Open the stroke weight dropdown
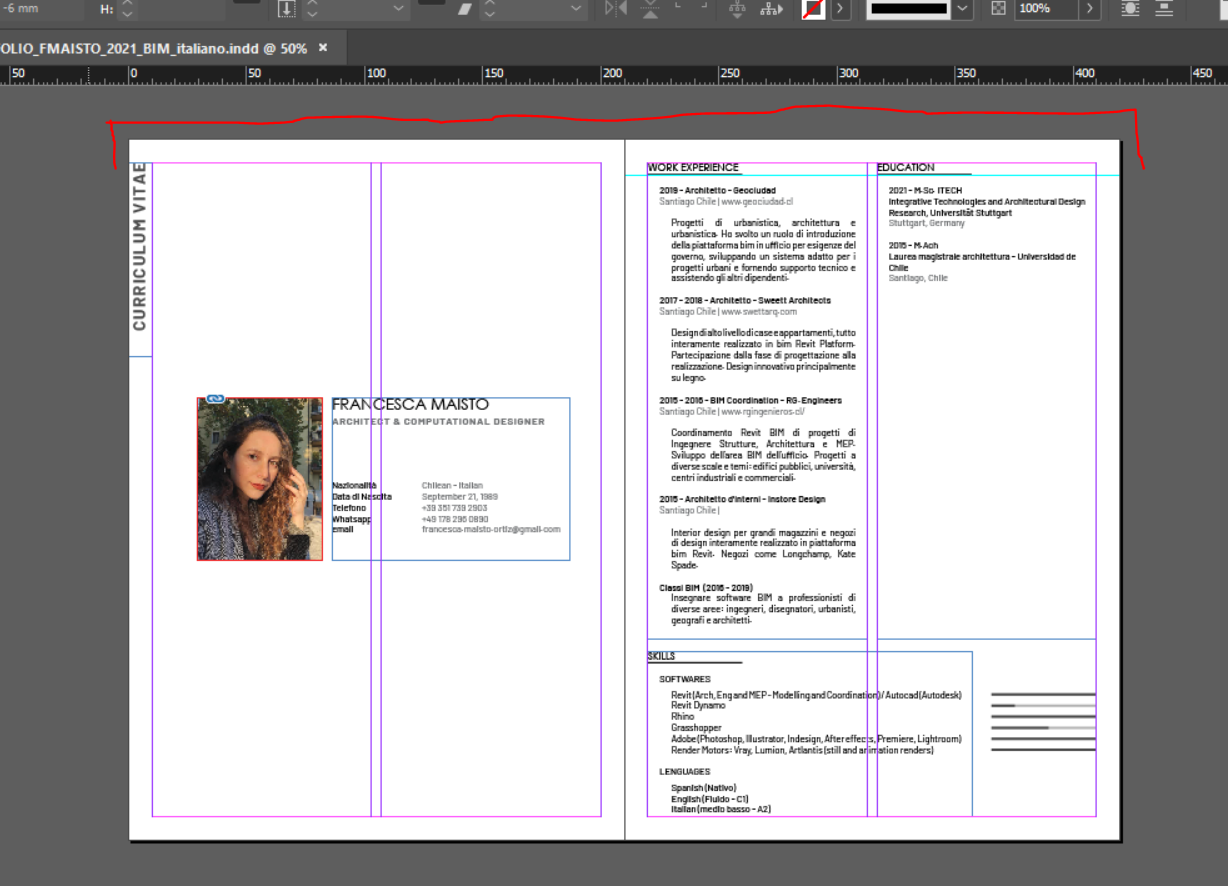Image resolution: width=1228 pixels, height=886 pixels. pos(962,9)
